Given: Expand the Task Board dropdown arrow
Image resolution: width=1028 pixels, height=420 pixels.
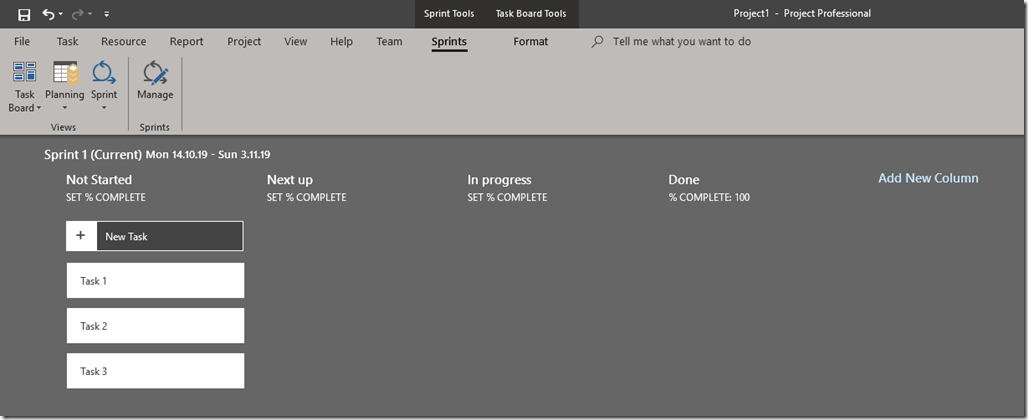Looking at the screenshot, I should click(38, 108).
